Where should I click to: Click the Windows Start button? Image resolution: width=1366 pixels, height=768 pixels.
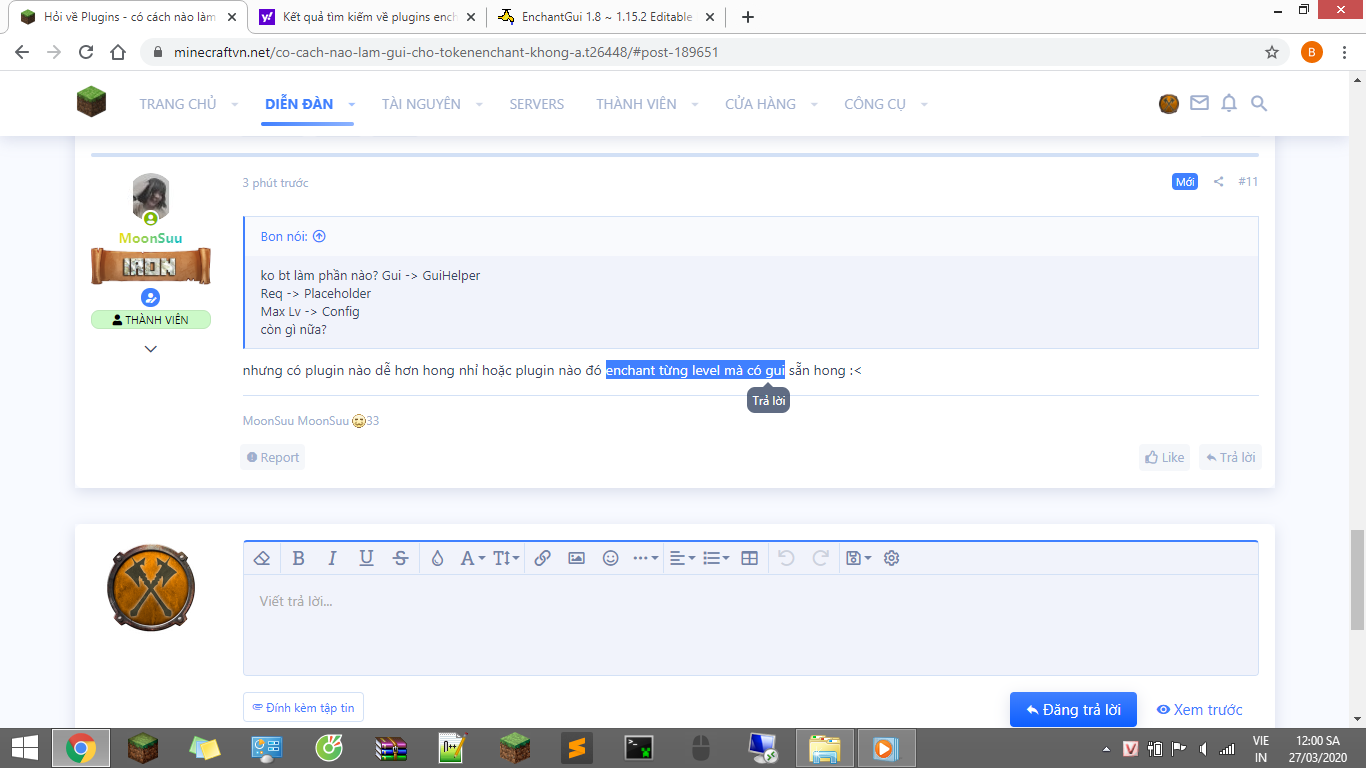tap(25, 748)
